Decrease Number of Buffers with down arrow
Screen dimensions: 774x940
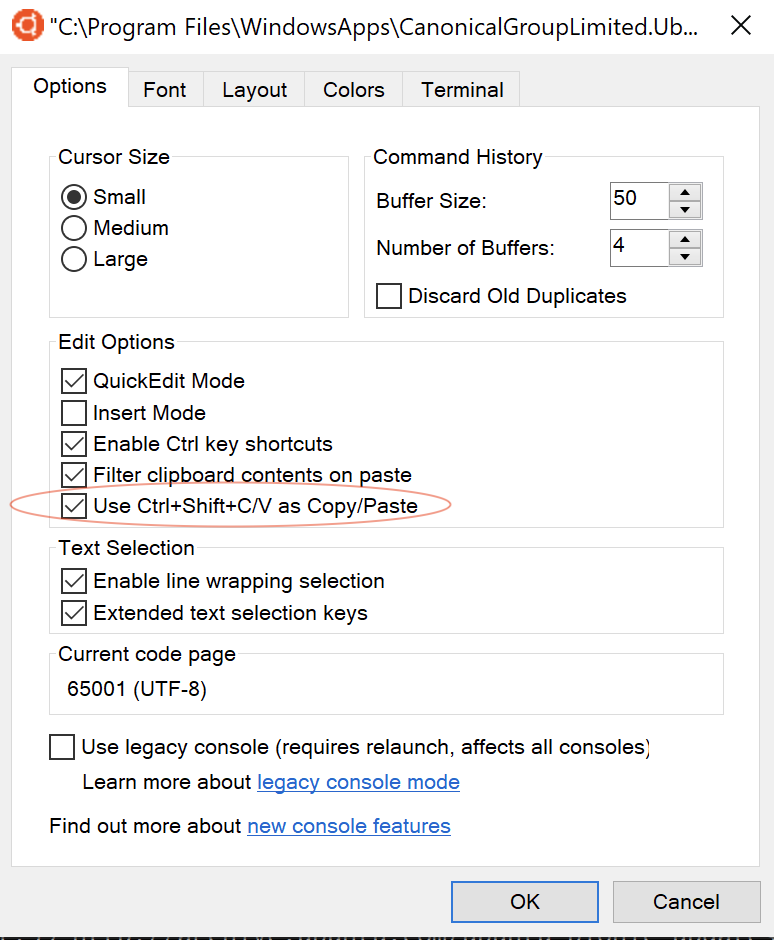[685, 257]
